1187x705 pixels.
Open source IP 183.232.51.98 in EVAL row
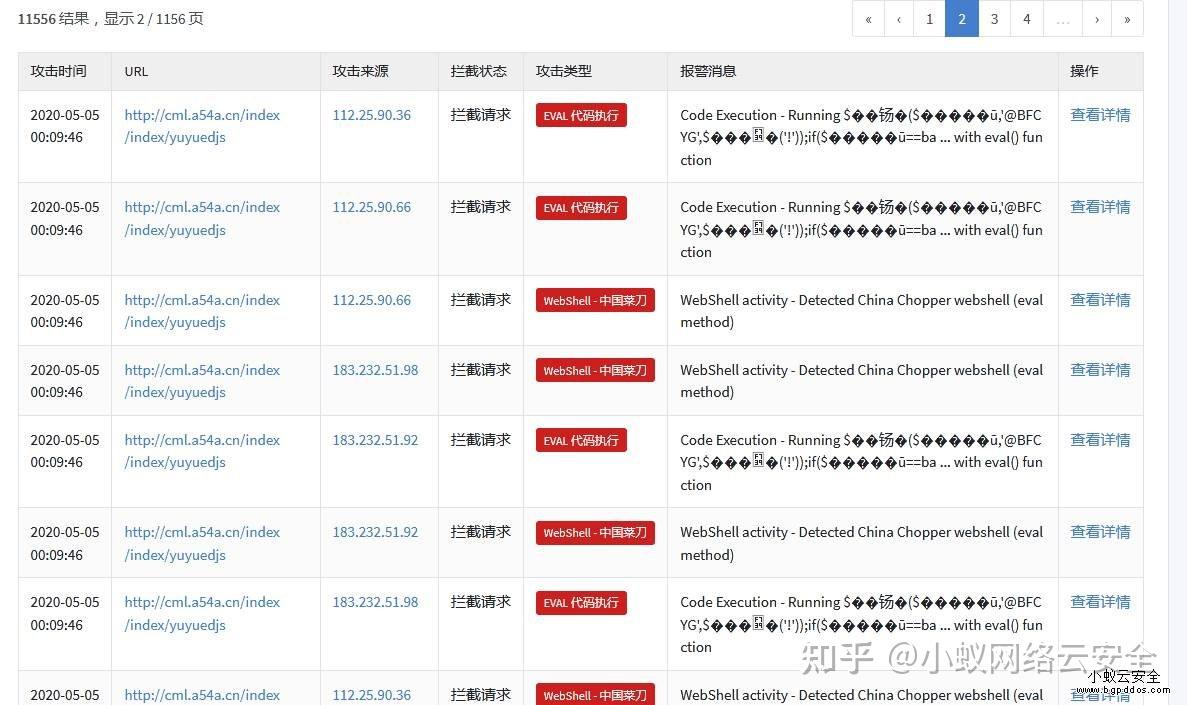pos(375,602)
